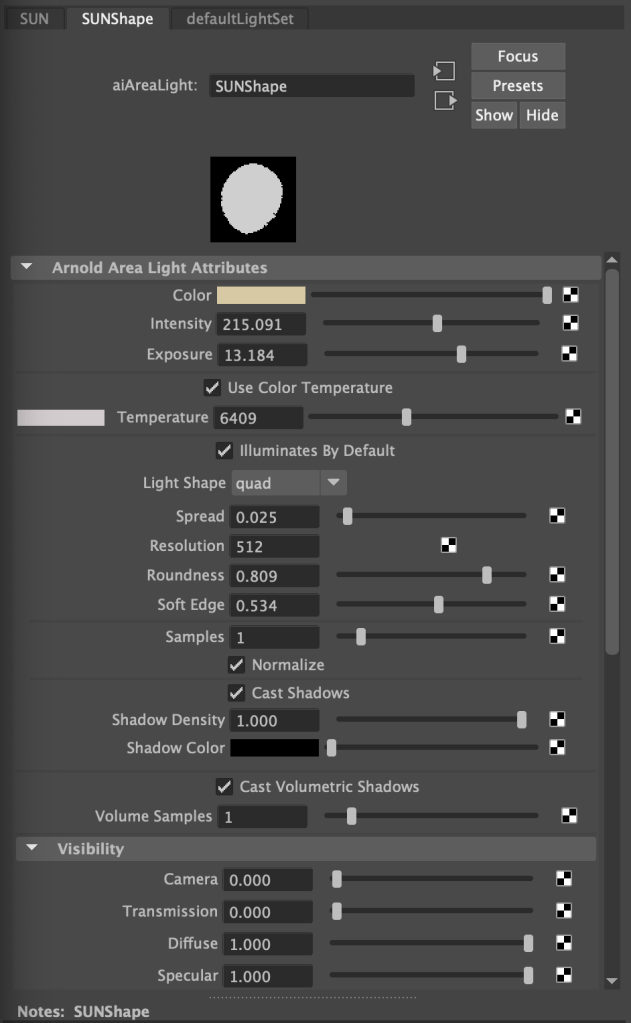This screenshot has height=1023, width=631.
Task: Uncheck the Cast Shadows option
Action: click(236, 692)
